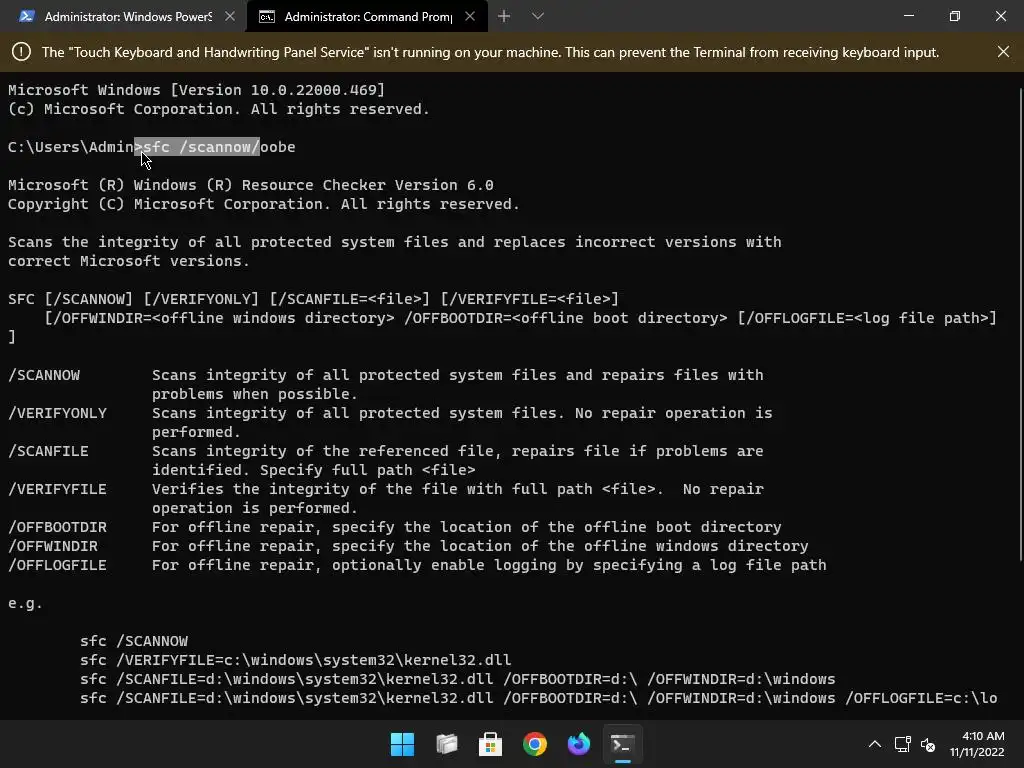Screen dimensions: 1024x768
Task: Switch to the Administrator: Windows PowerShell tab
Action: (124, 16)
